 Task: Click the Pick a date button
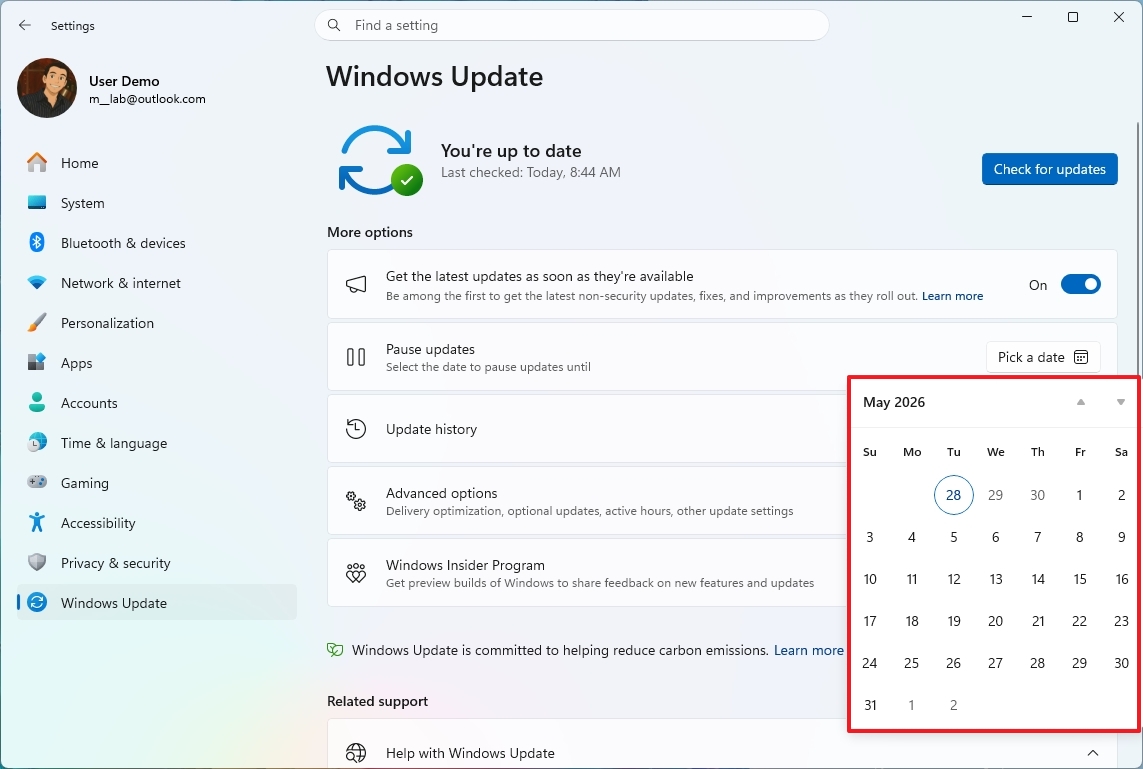click(x=1043, y=356)
